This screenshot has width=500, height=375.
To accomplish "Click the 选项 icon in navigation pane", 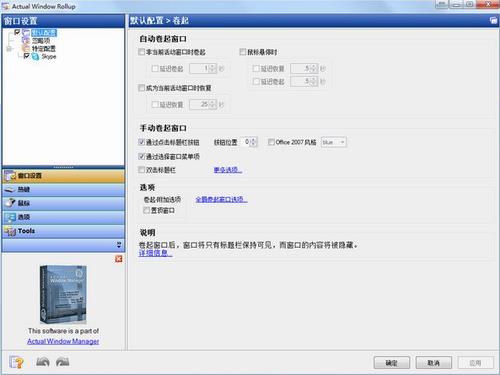I will coord(10,217).
